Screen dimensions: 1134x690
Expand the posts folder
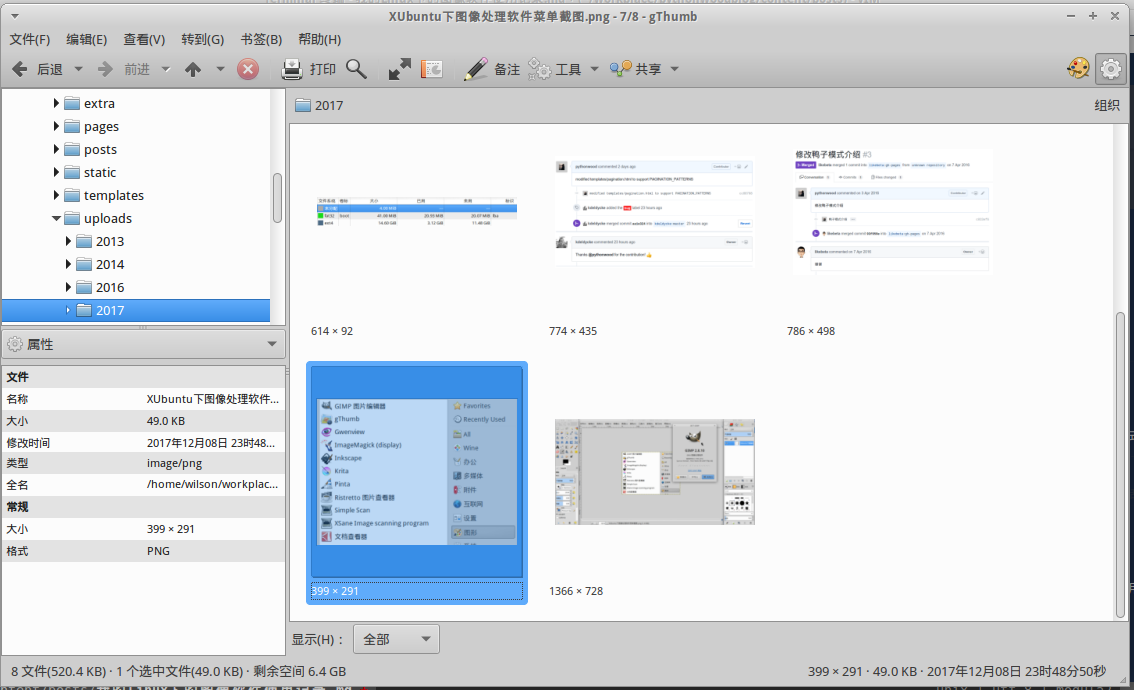point(56,149)
